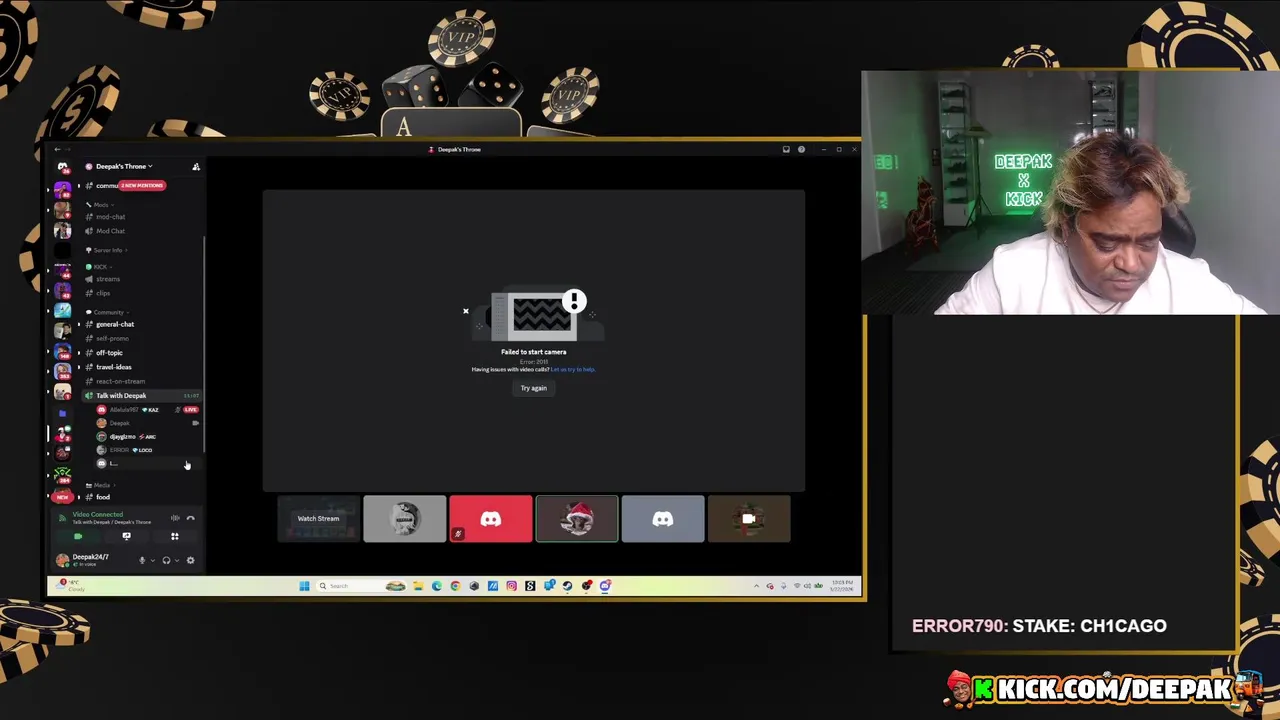1280x720 pixels.
Task: Toggle camera on in voice panel
Action: click(78, 536)
